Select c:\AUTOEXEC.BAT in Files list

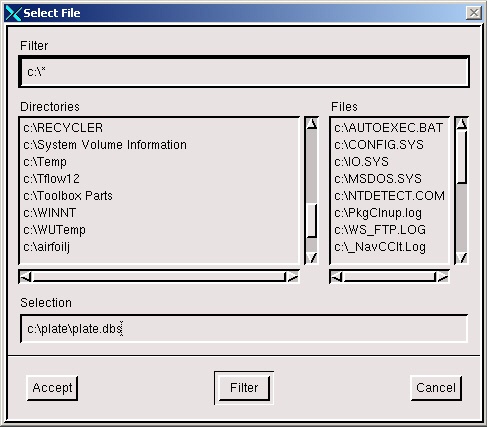coord(389,128)
